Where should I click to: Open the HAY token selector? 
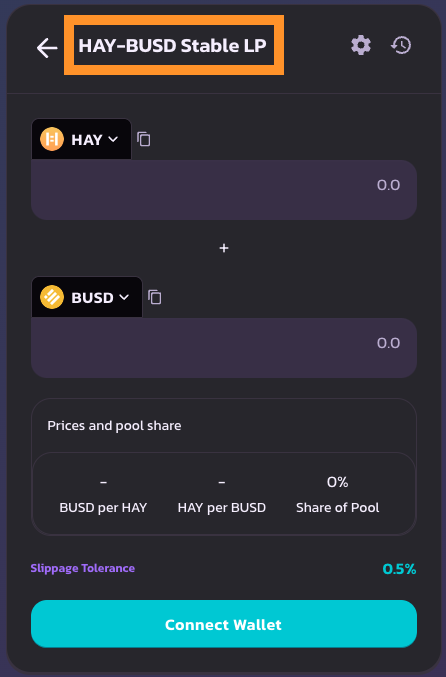[x=82, y=139]
